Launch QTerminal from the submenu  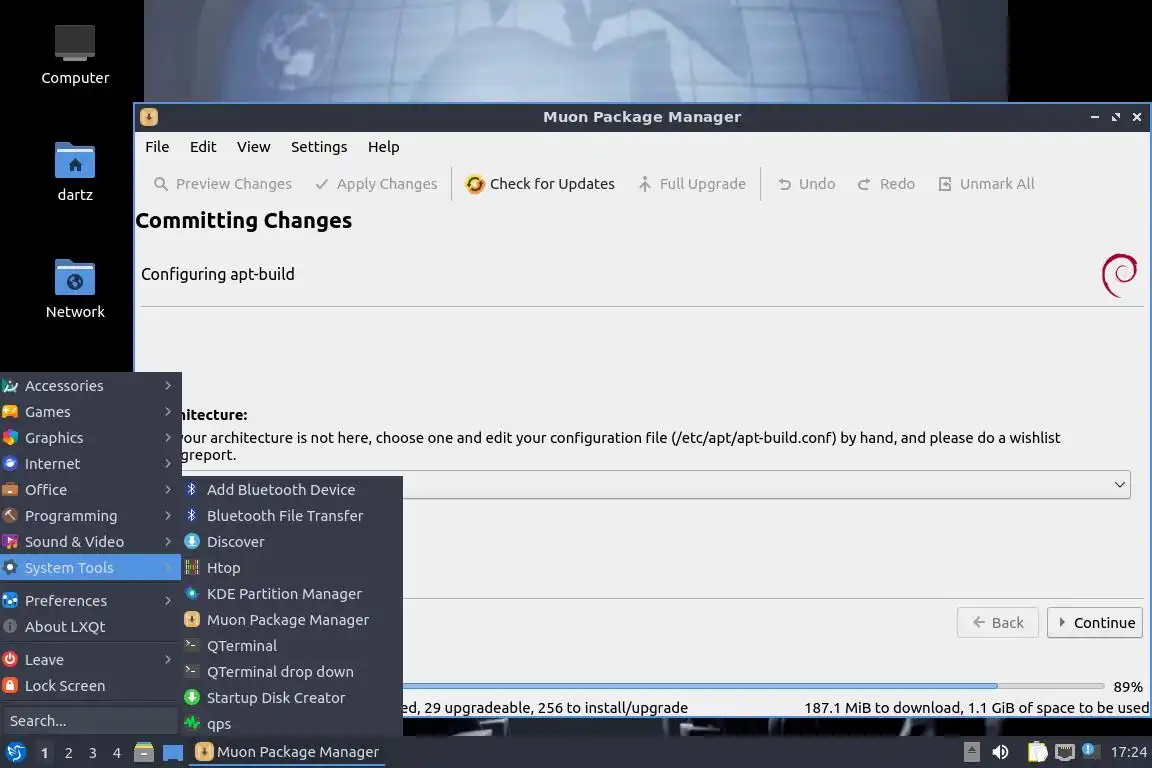[x=292, y=646]
